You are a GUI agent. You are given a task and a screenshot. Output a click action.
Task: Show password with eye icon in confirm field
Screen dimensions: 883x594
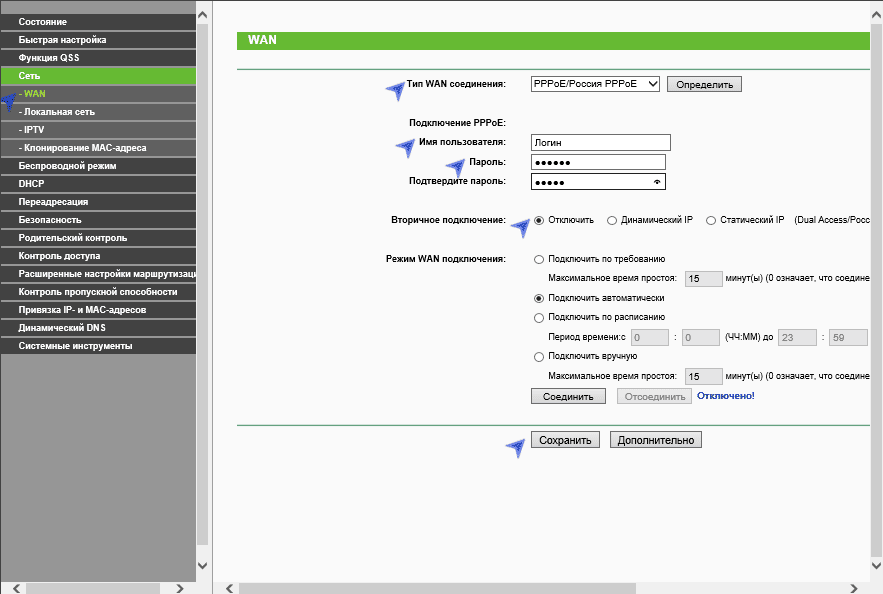657,182
